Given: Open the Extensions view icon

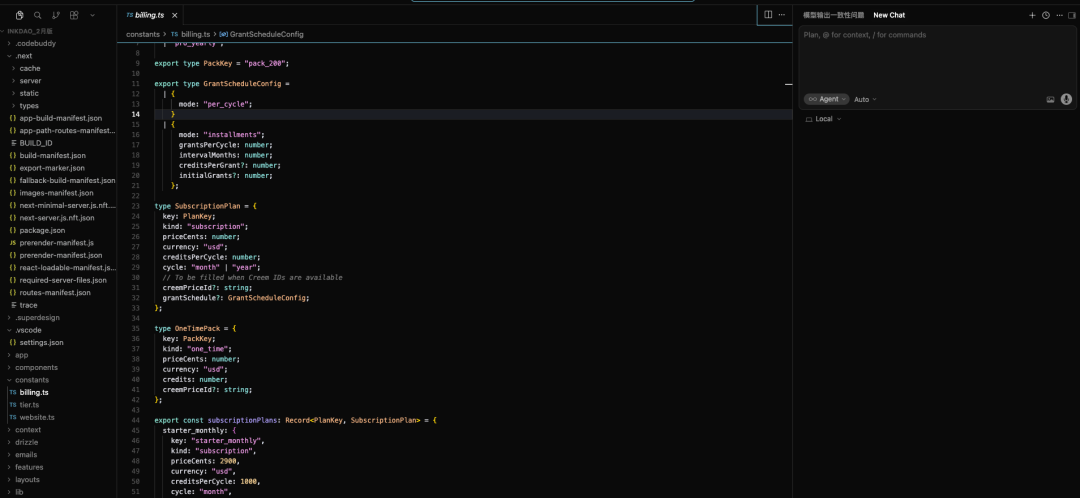Looking at the screenshot, I should pyautogui.click(x=74, y=15).
